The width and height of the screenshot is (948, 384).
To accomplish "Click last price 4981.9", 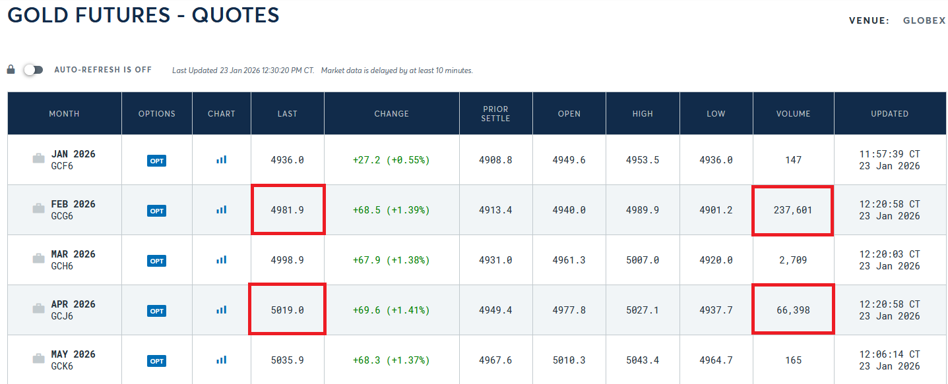I will [x=287, y=210].
